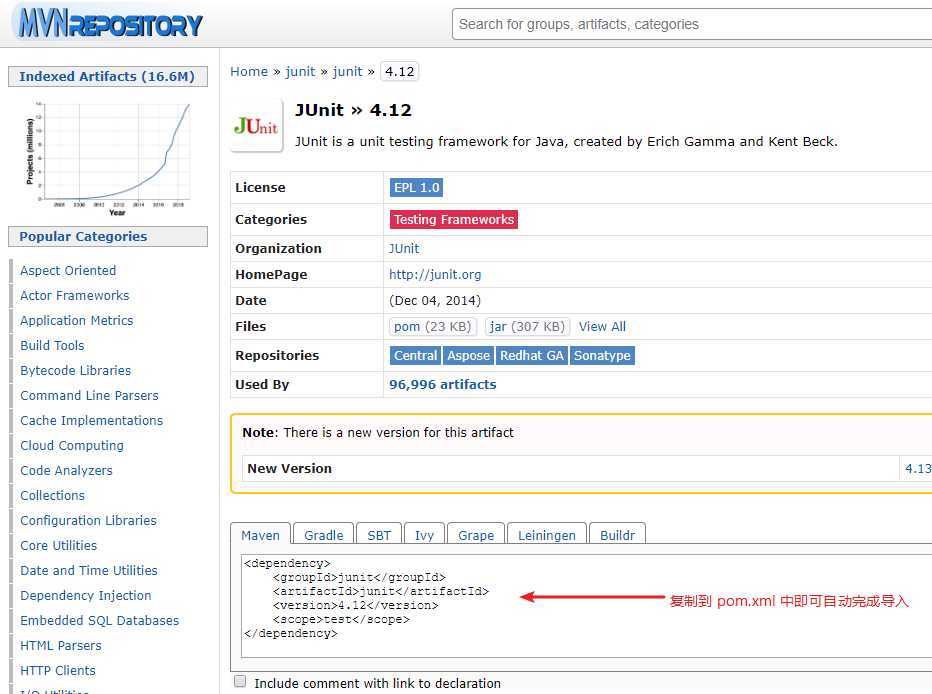Image resolution: width=932 pixels, height=694 pixels.
Task: Open the http://junit.org homepage link
Action: 435,275
